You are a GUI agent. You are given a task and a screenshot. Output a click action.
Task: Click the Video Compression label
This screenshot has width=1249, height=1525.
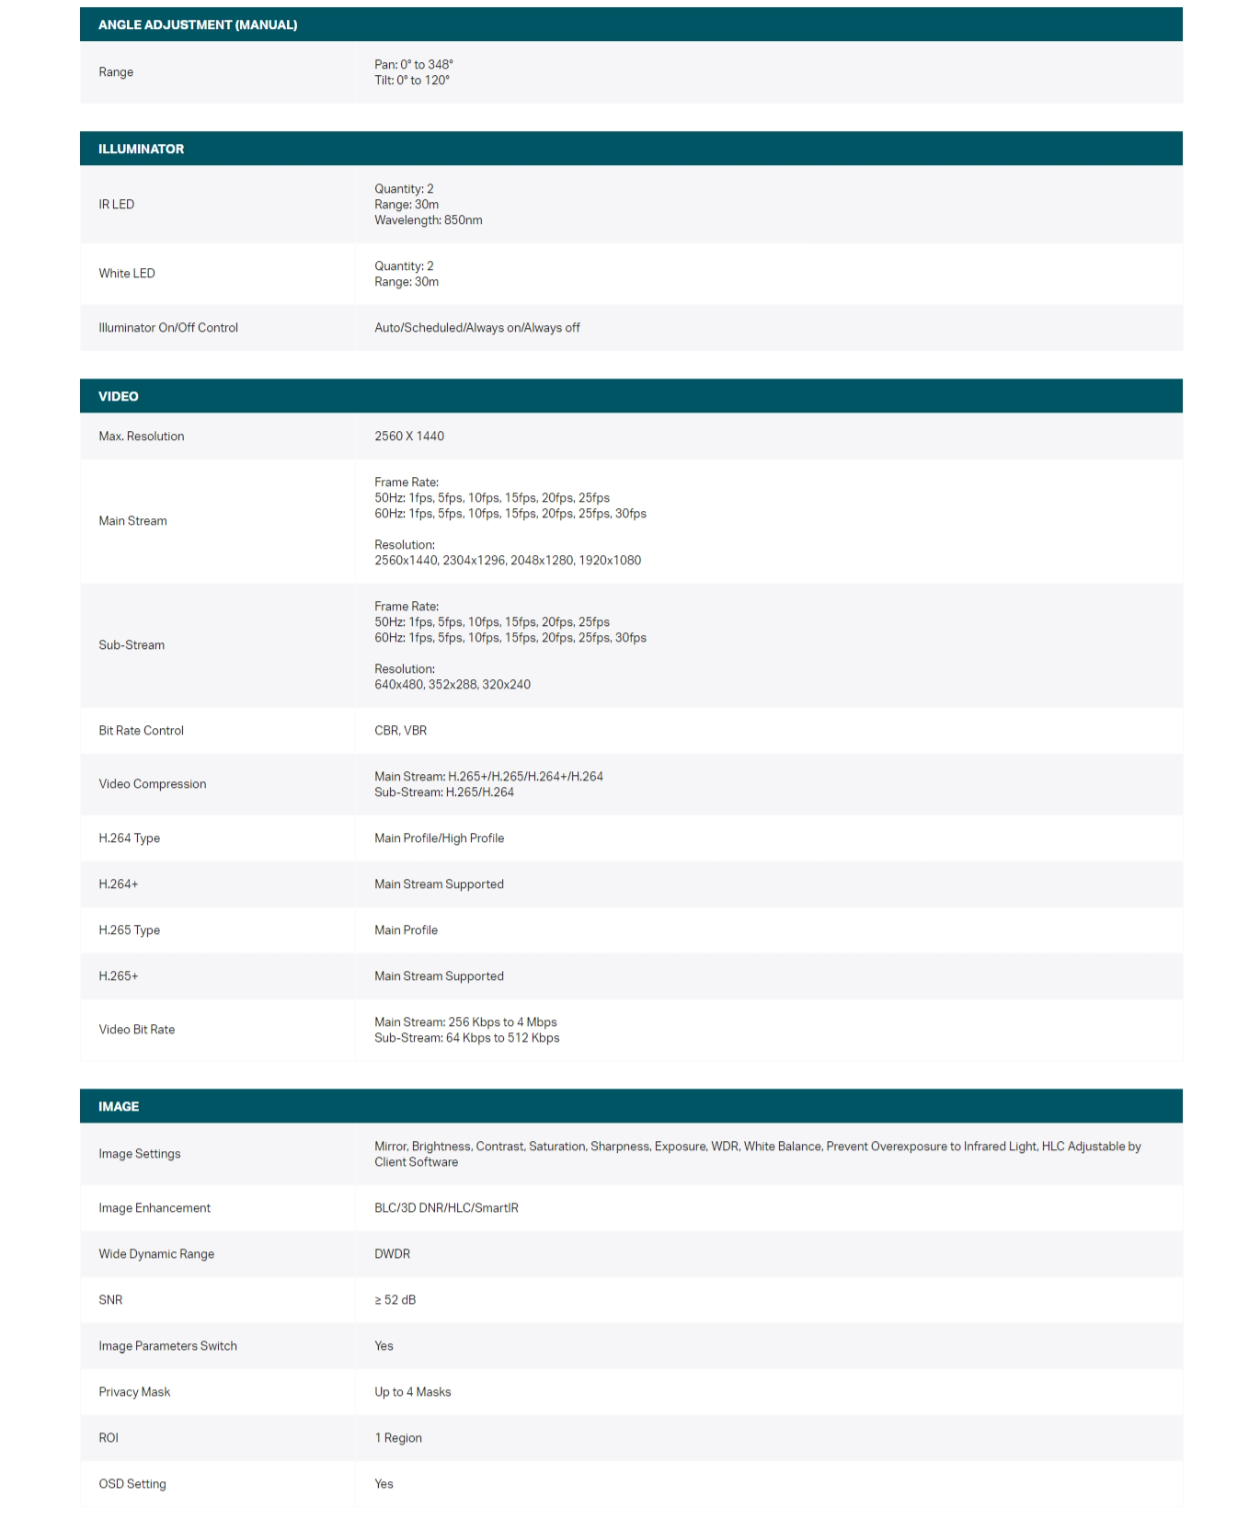(152, 784)
